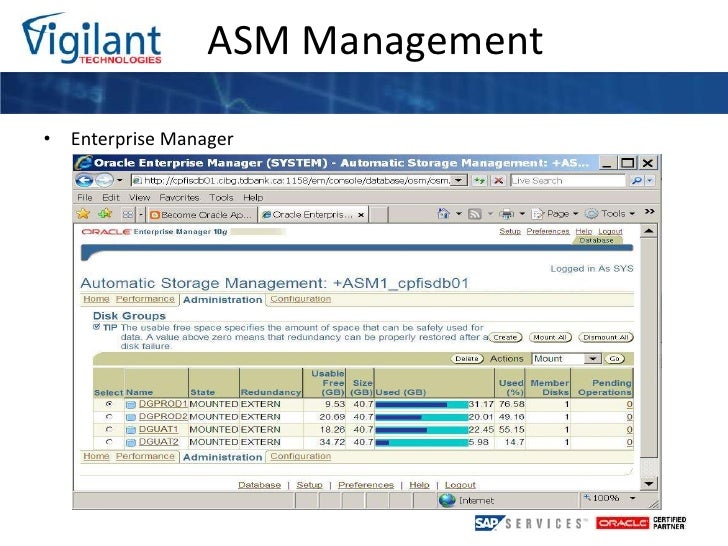Open the Quick Tabs list dropdown arrow
The height and width of the screenshot is (546, 728).
(141, 214)
